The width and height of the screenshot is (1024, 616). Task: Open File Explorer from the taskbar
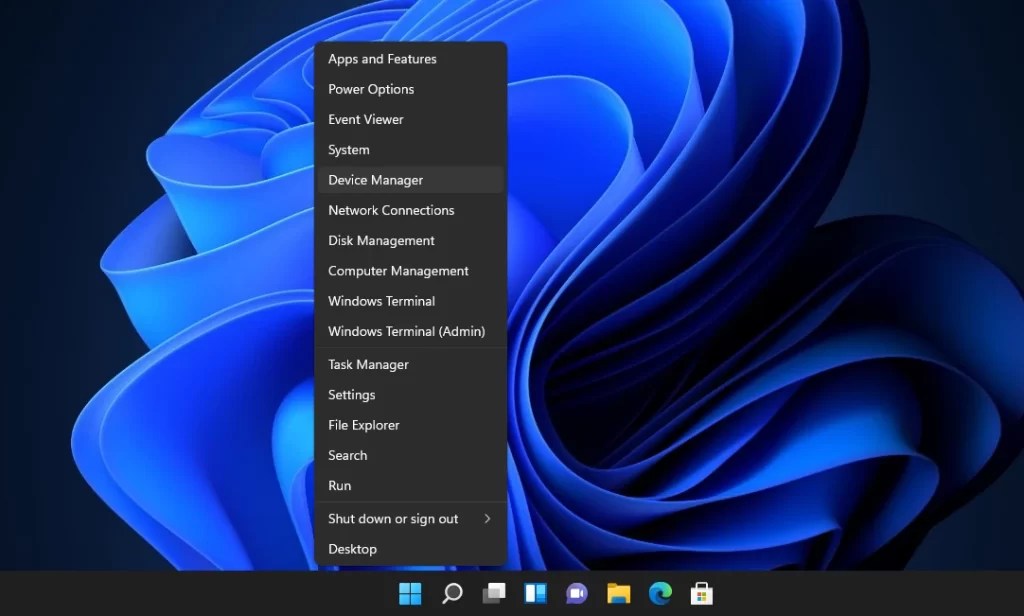(619, 592)
